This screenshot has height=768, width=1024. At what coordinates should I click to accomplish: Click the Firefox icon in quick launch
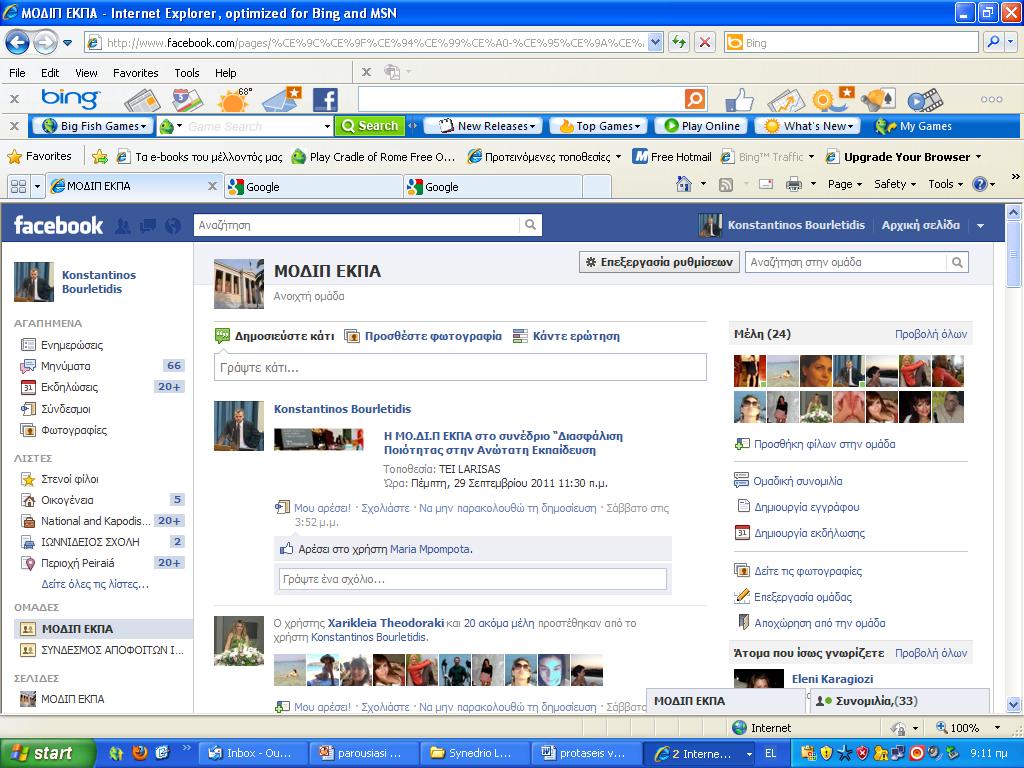[x=139, y=753]
